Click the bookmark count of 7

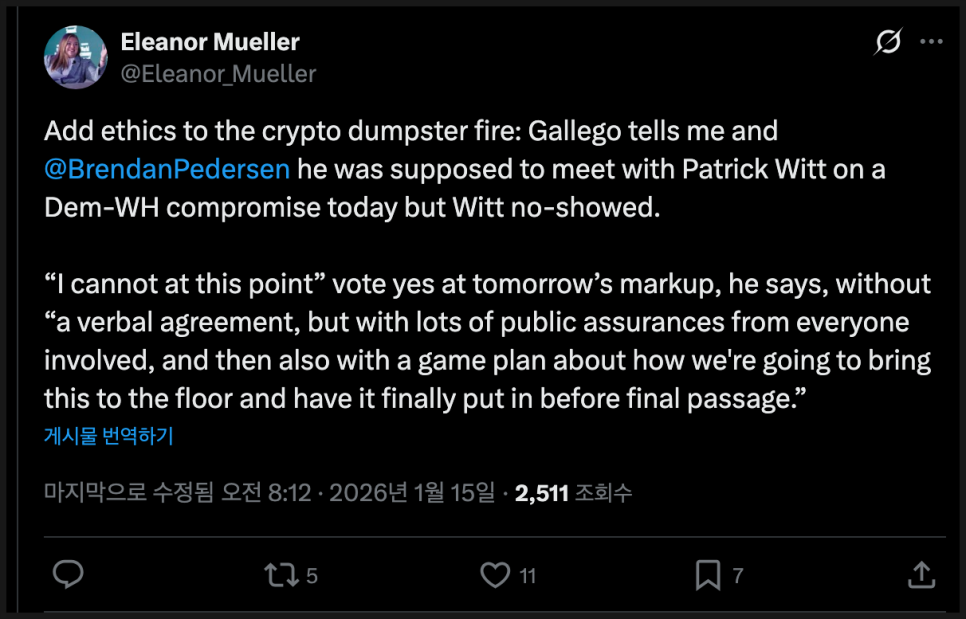point(738,575)
